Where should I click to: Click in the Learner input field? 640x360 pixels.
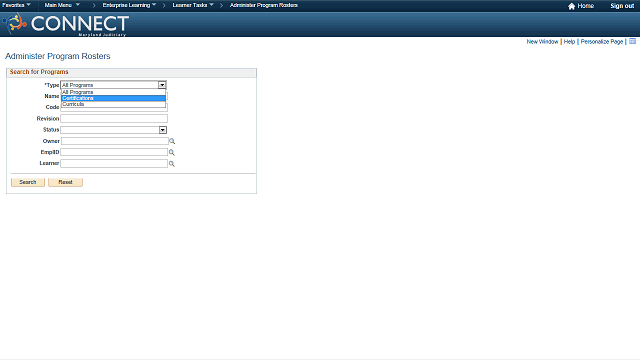[114, 163]
